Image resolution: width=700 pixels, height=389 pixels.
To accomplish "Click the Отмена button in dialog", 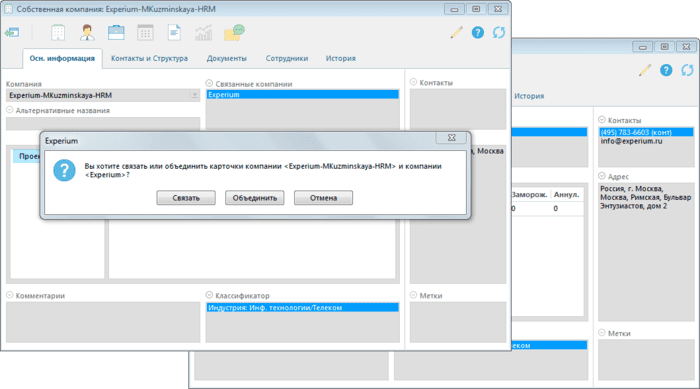I will (323, 198).
